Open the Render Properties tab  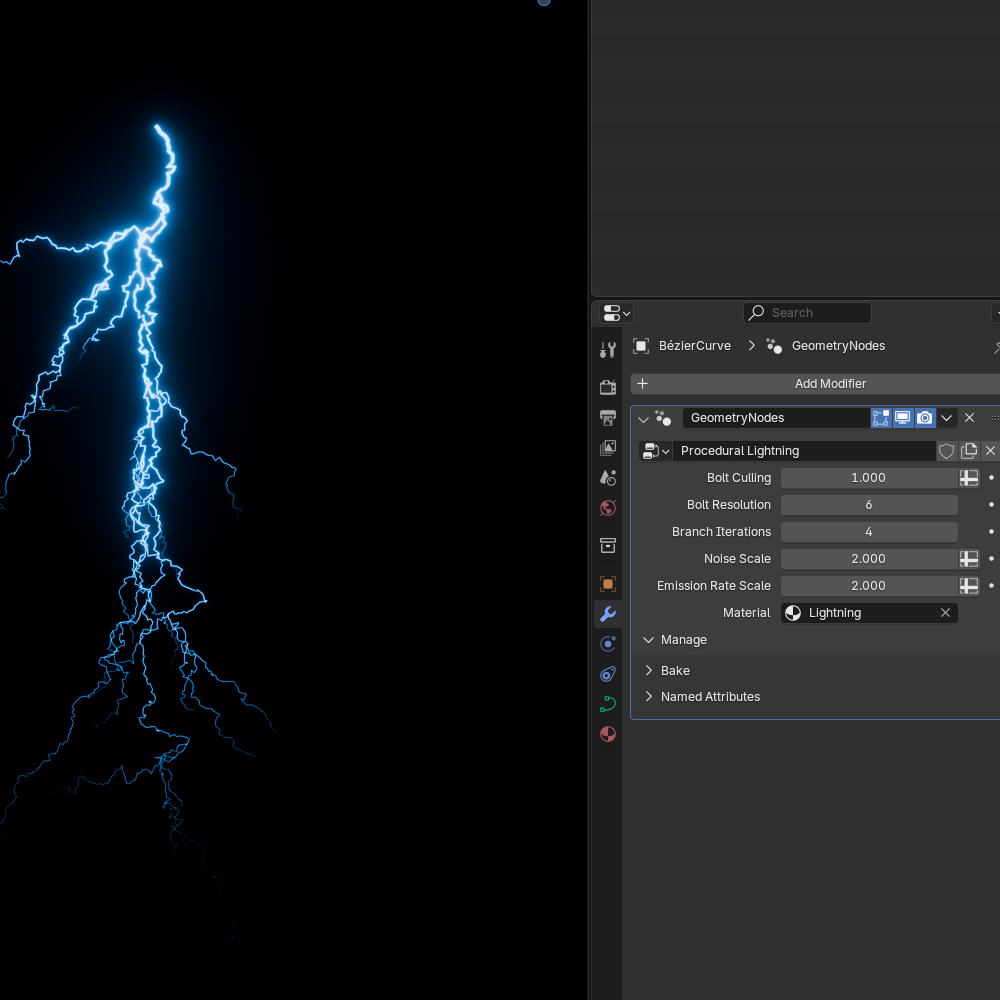click(607, 386)
